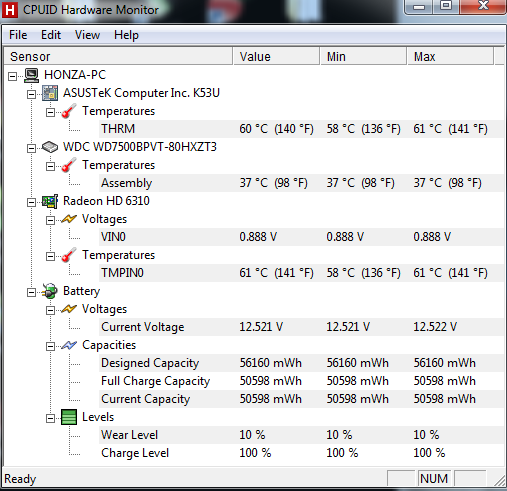The width and height of the screenshot is (507, 491).
Task: Click the window resize grip
Action: pyautogui.click(x=499, y=480)
